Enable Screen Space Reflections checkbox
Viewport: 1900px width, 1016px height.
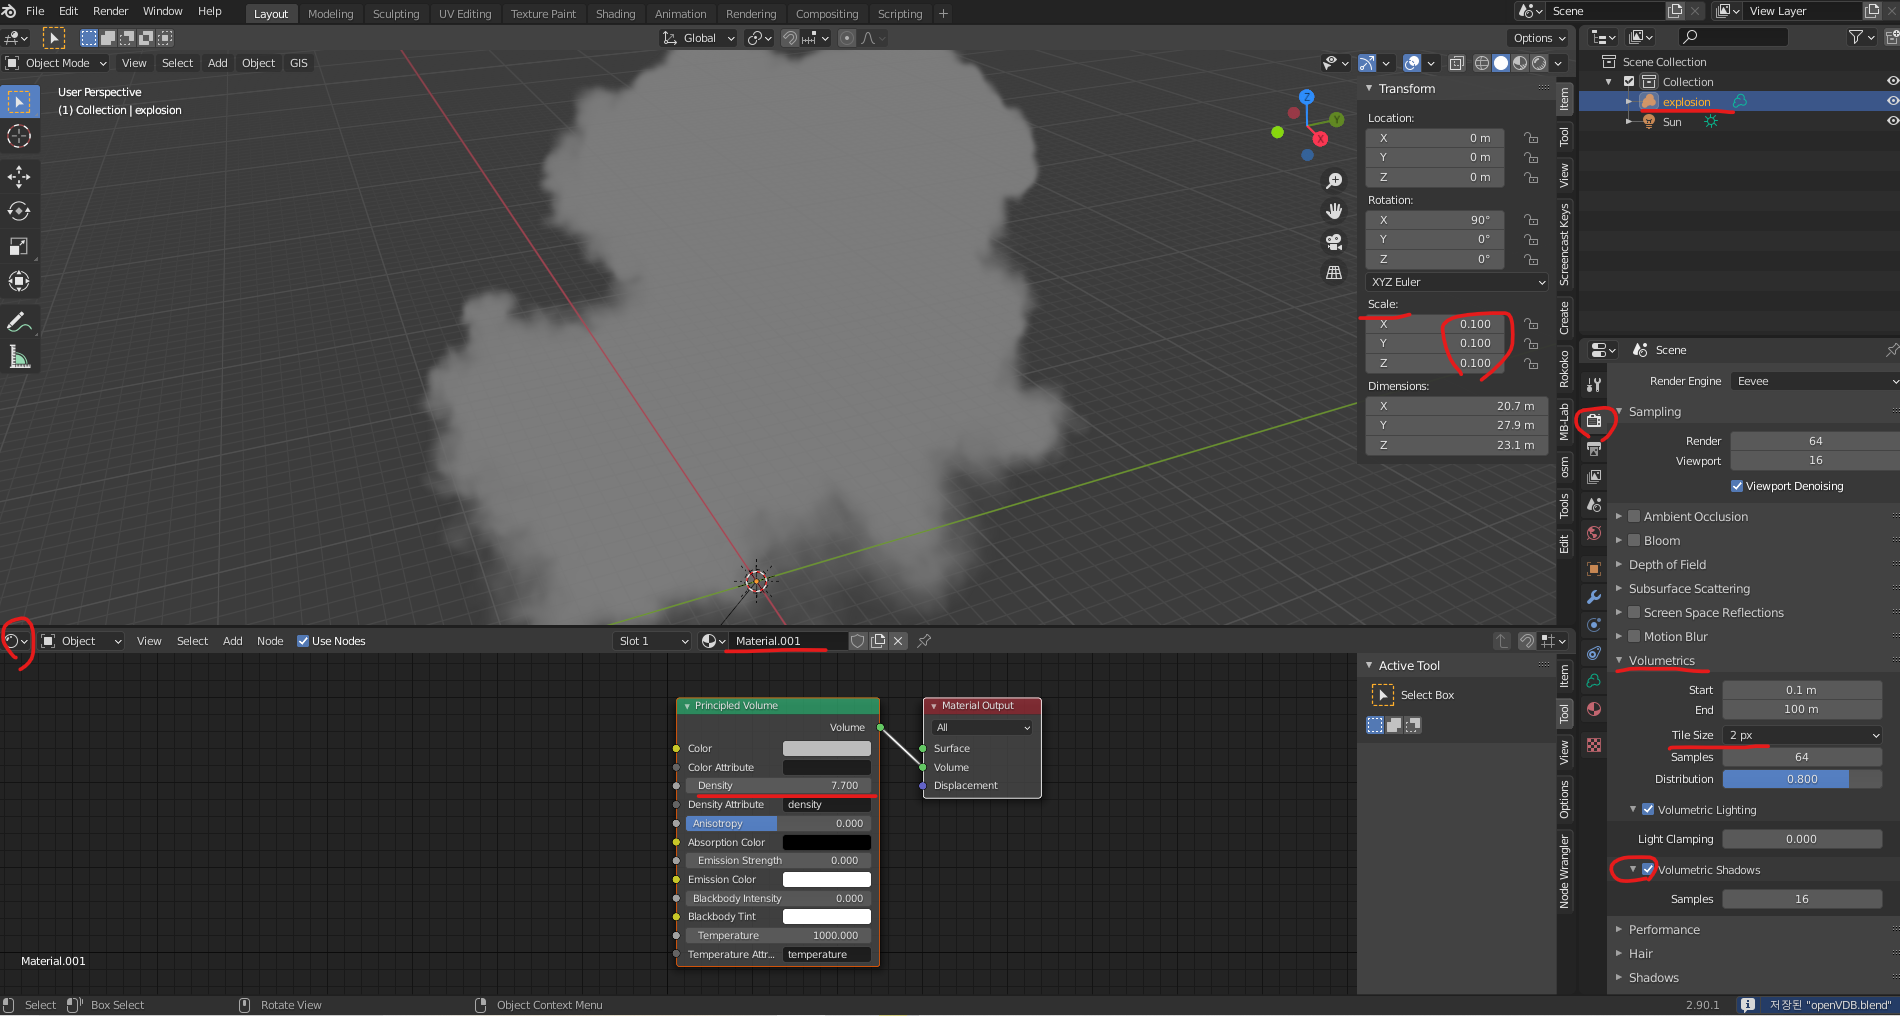point(1634,613)
